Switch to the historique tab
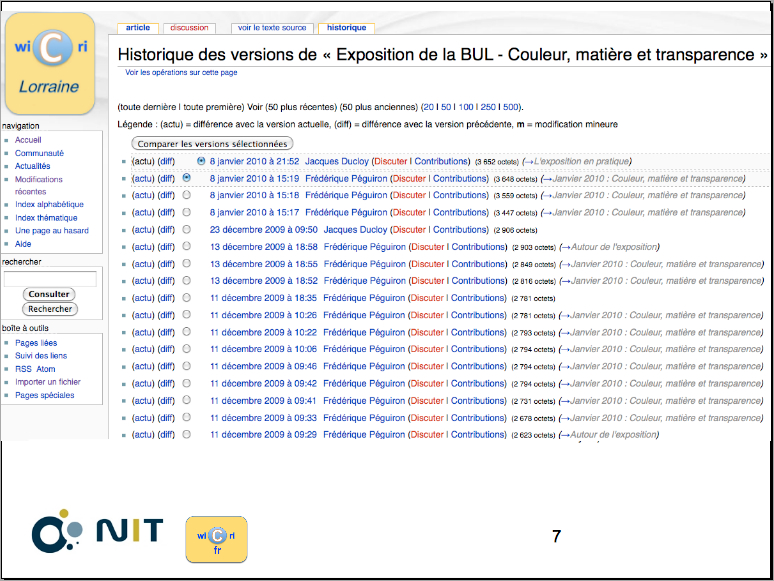 tap(347, 28)
